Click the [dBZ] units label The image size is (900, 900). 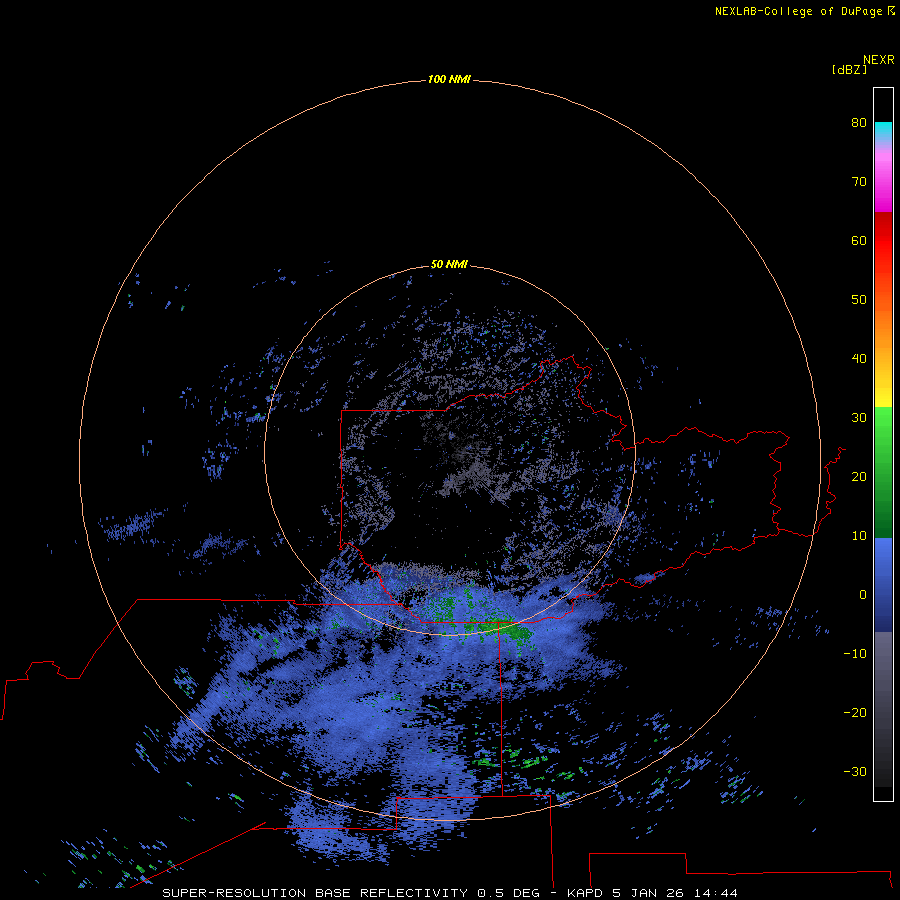tap(849, 69)
